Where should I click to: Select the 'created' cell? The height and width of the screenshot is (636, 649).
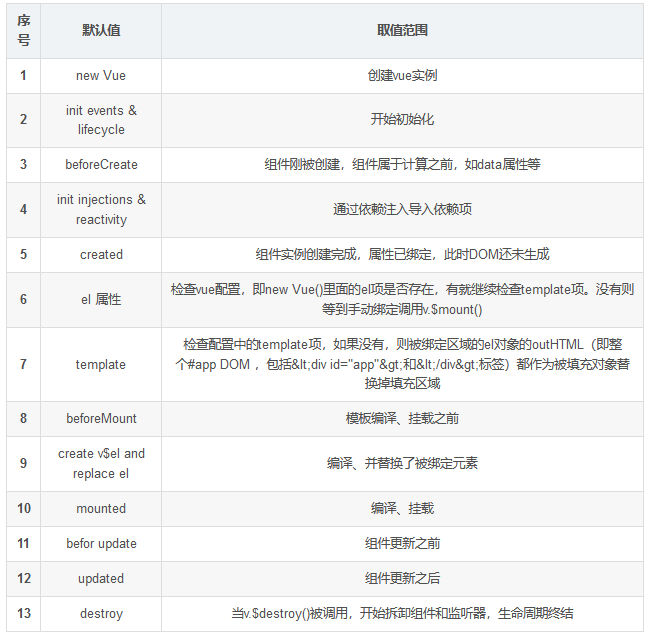[101, 254]
